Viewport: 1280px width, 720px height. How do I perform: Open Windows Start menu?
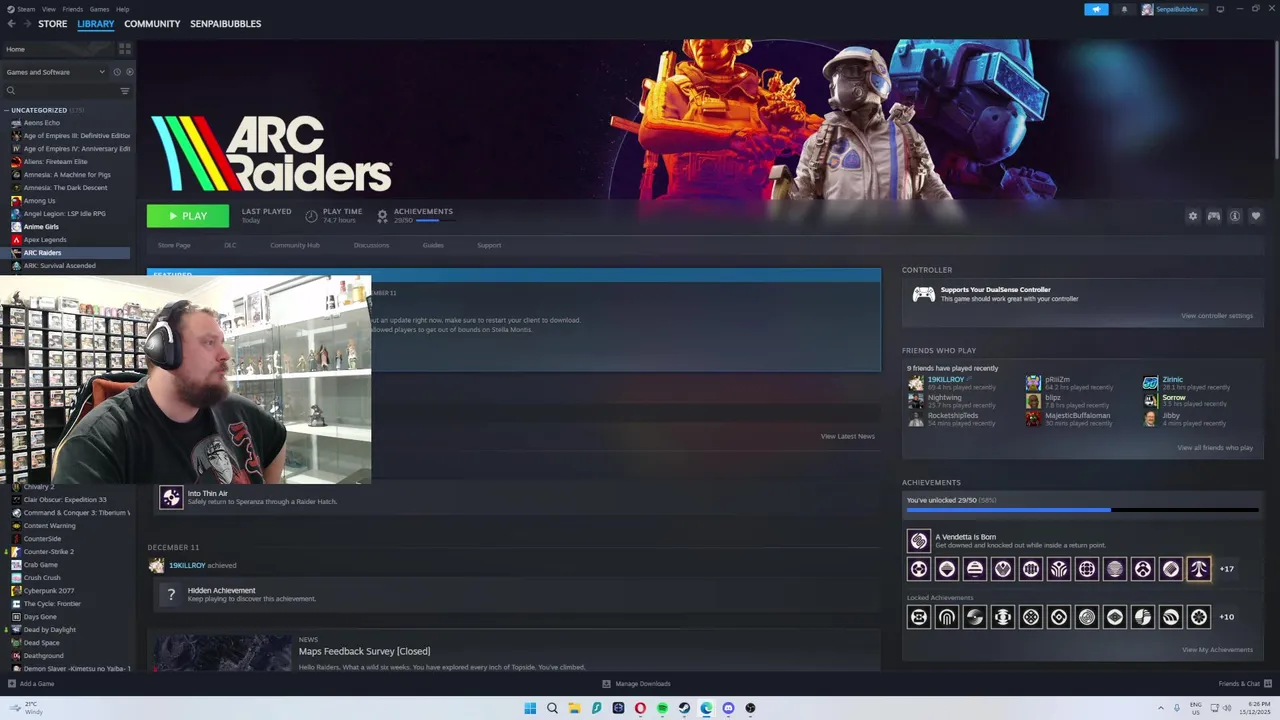(x=530, y=708)
